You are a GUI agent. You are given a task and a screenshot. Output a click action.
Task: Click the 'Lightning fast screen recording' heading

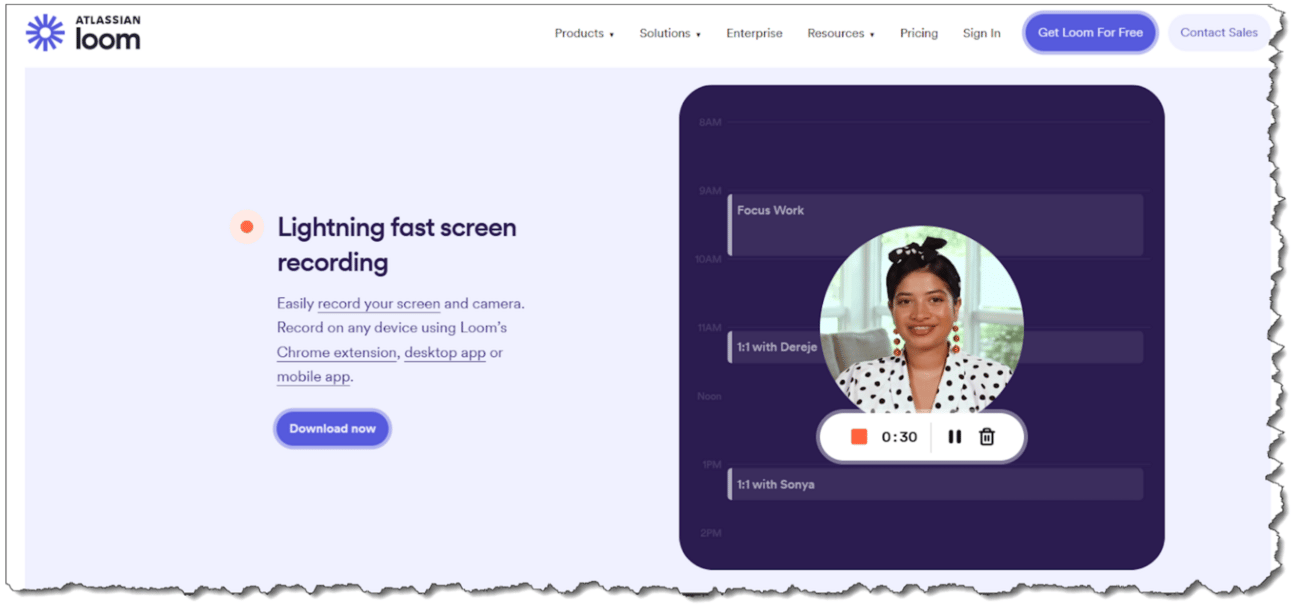[x=397, y=245]
